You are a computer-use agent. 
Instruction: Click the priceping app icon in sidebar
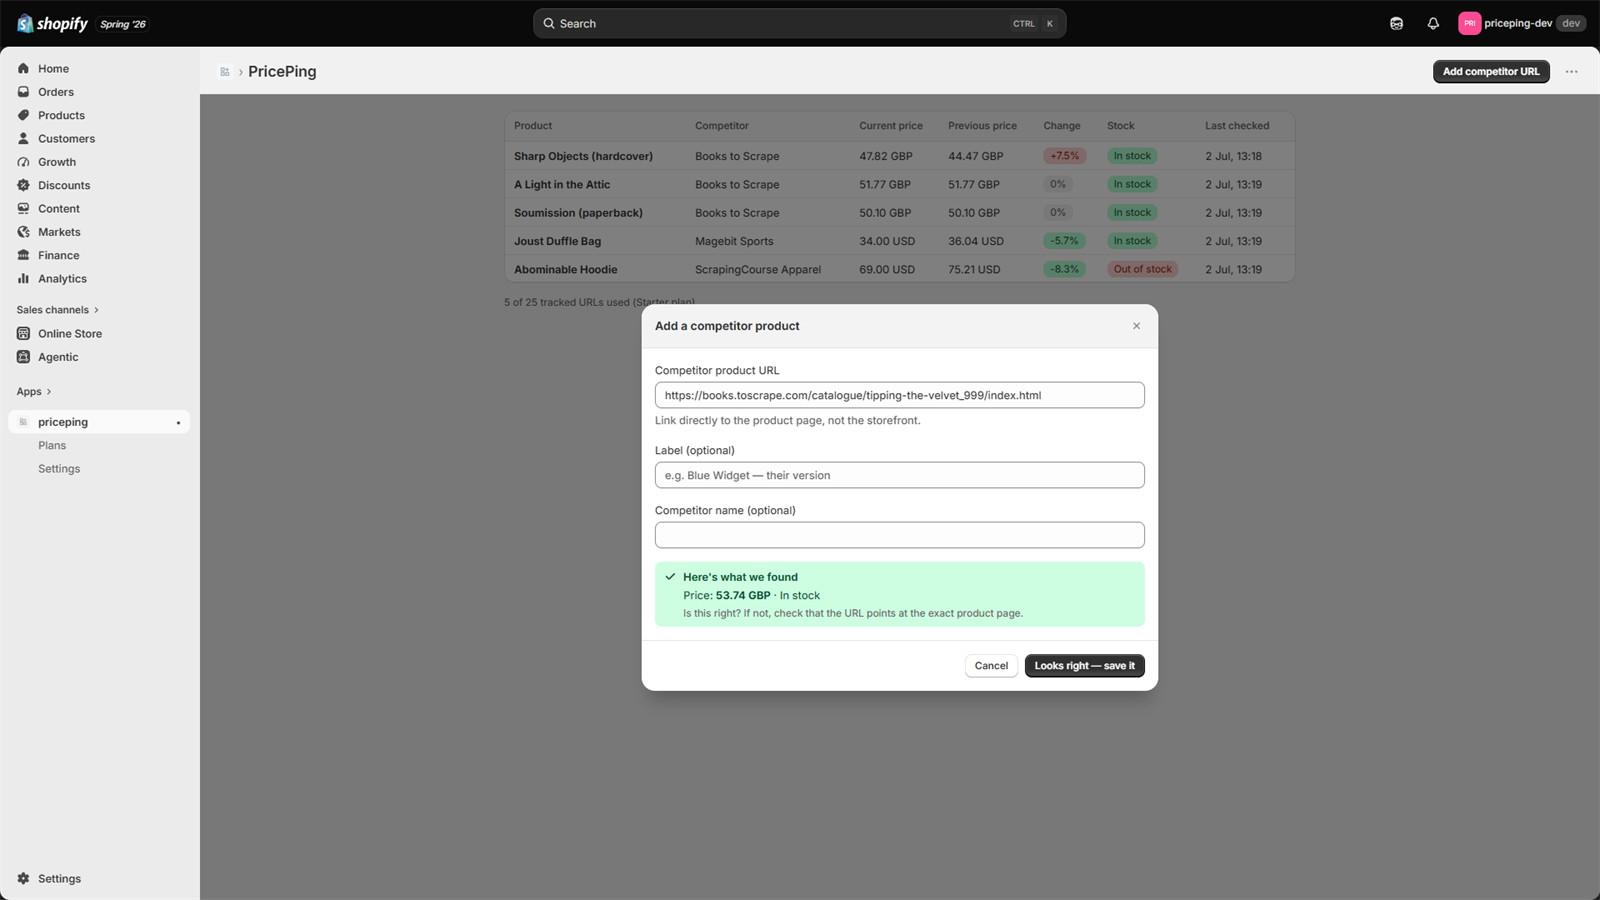(23, 422)
